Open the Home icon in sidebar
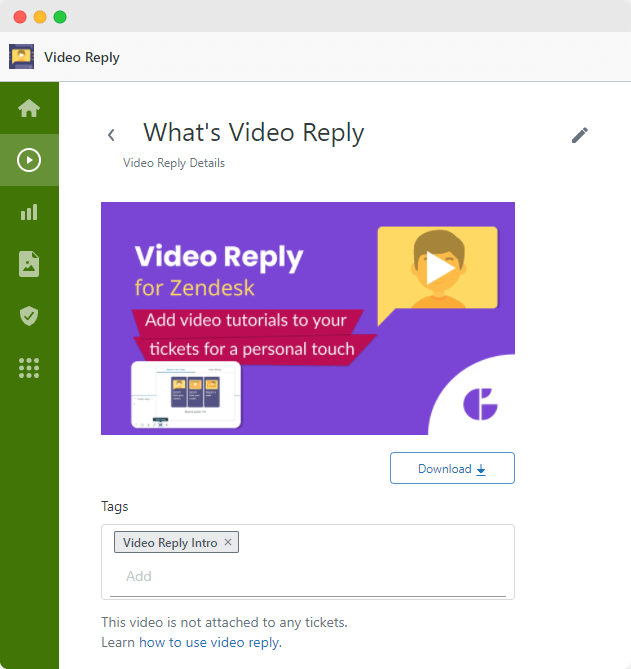The width and height of the screenshot is (631, 669). pos(29,108)
